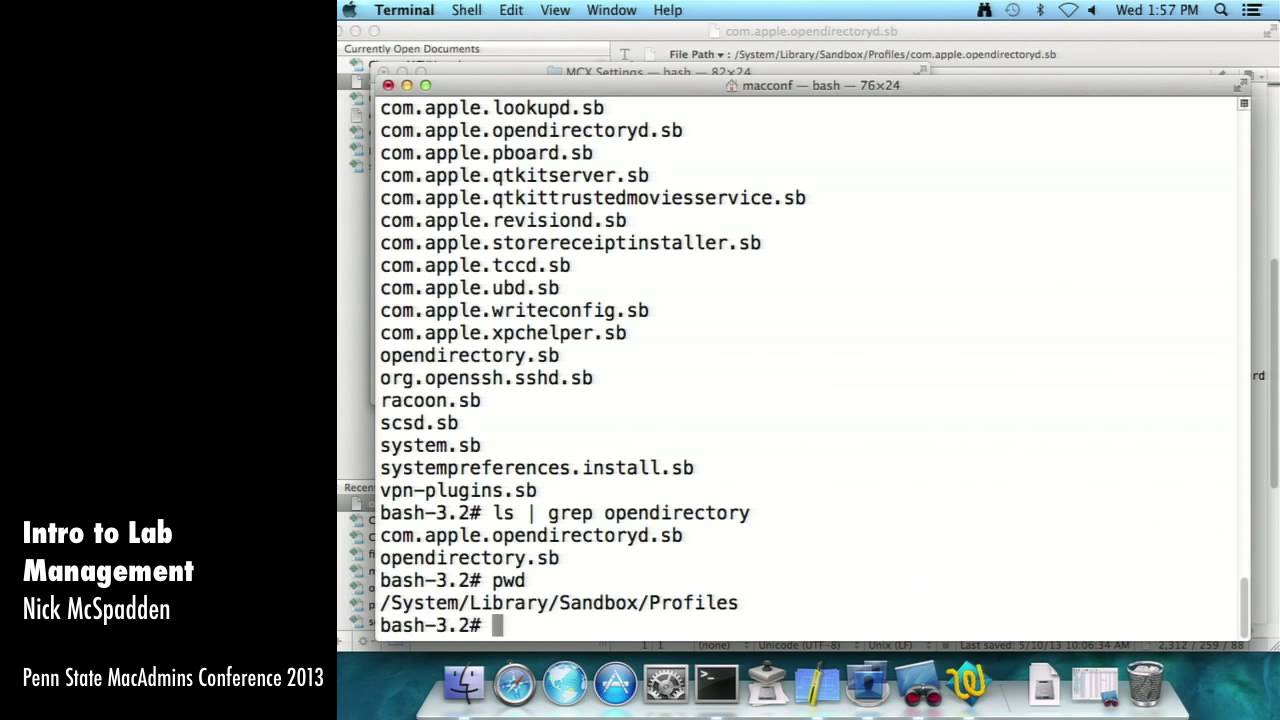This screenshot has width=1280, height=720.
Task: Click scsd.sb in the listing
Action: click(x=419, y=423)
